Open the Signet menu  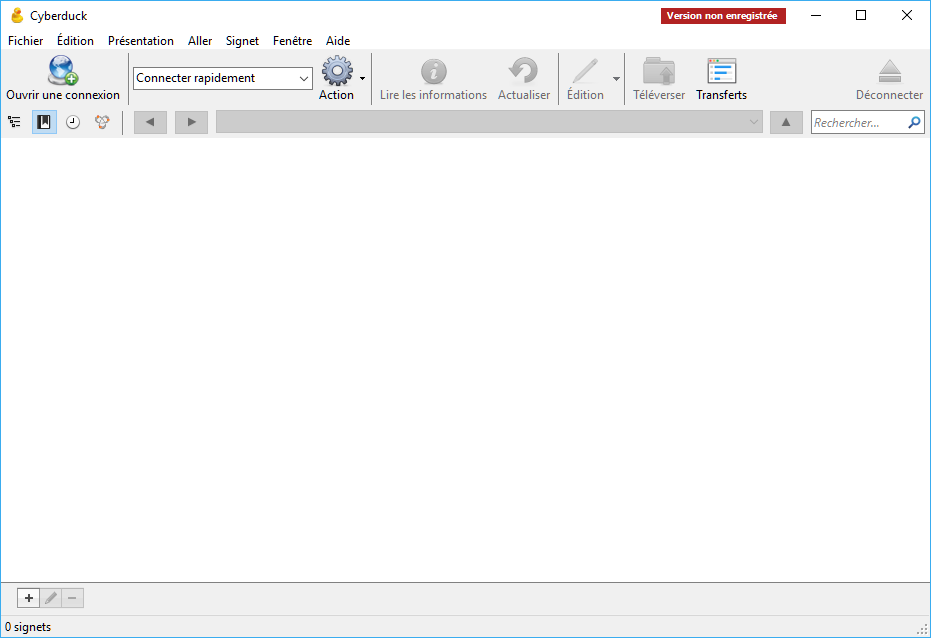click(x=242, y=41)
